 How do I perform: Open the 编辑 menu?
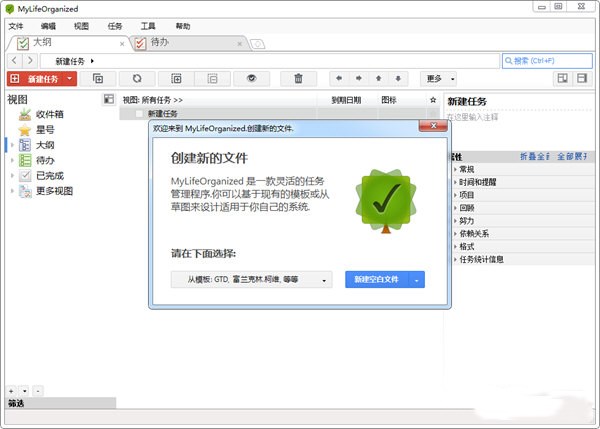pos(48,26)
